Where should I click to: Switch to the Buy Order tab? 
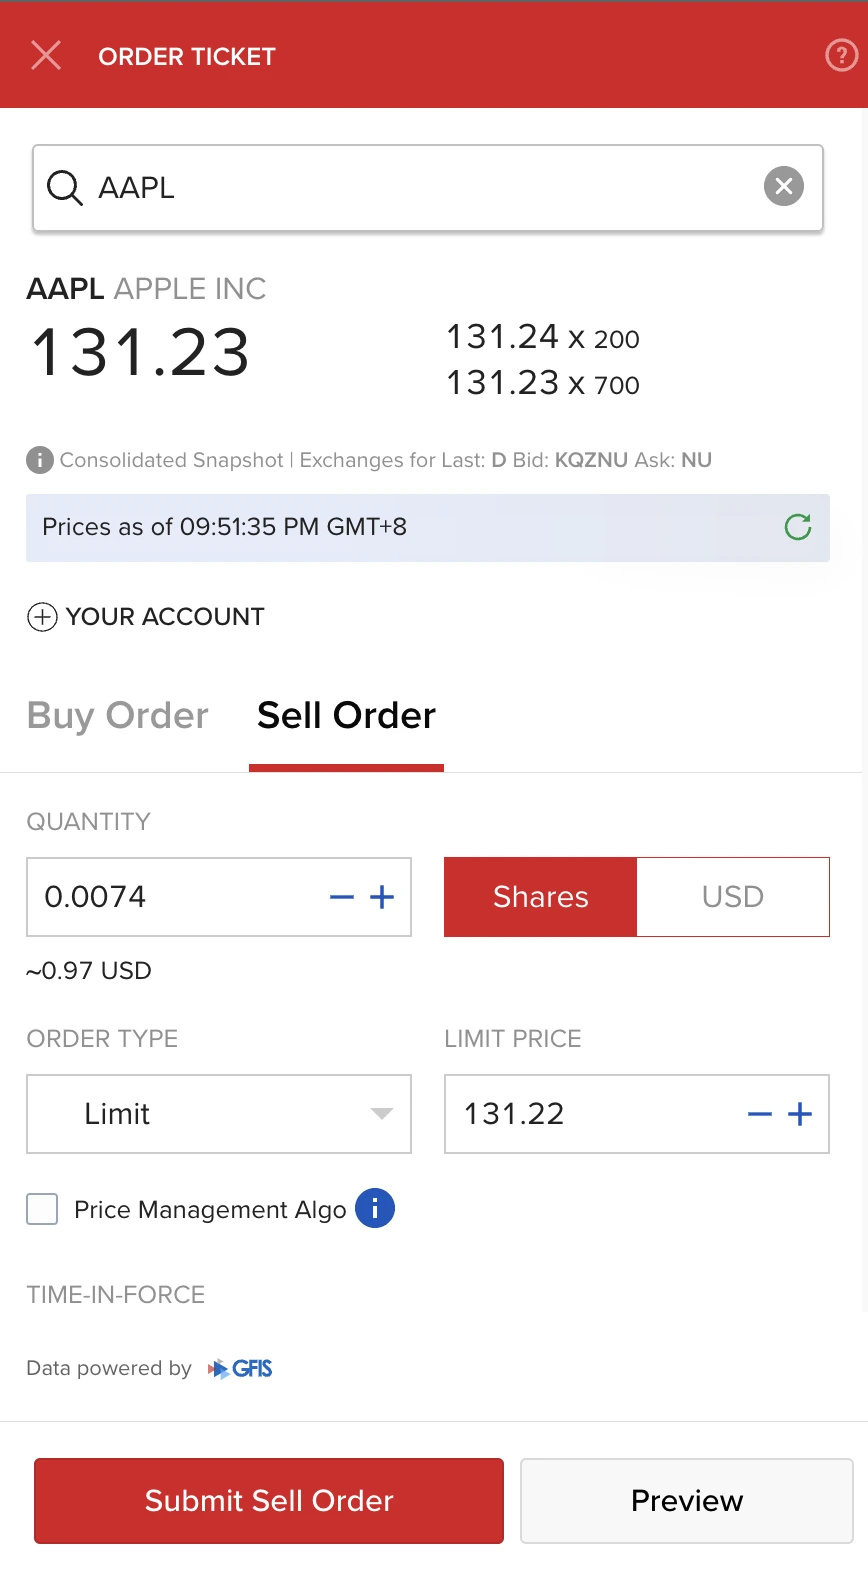point(118,716)
